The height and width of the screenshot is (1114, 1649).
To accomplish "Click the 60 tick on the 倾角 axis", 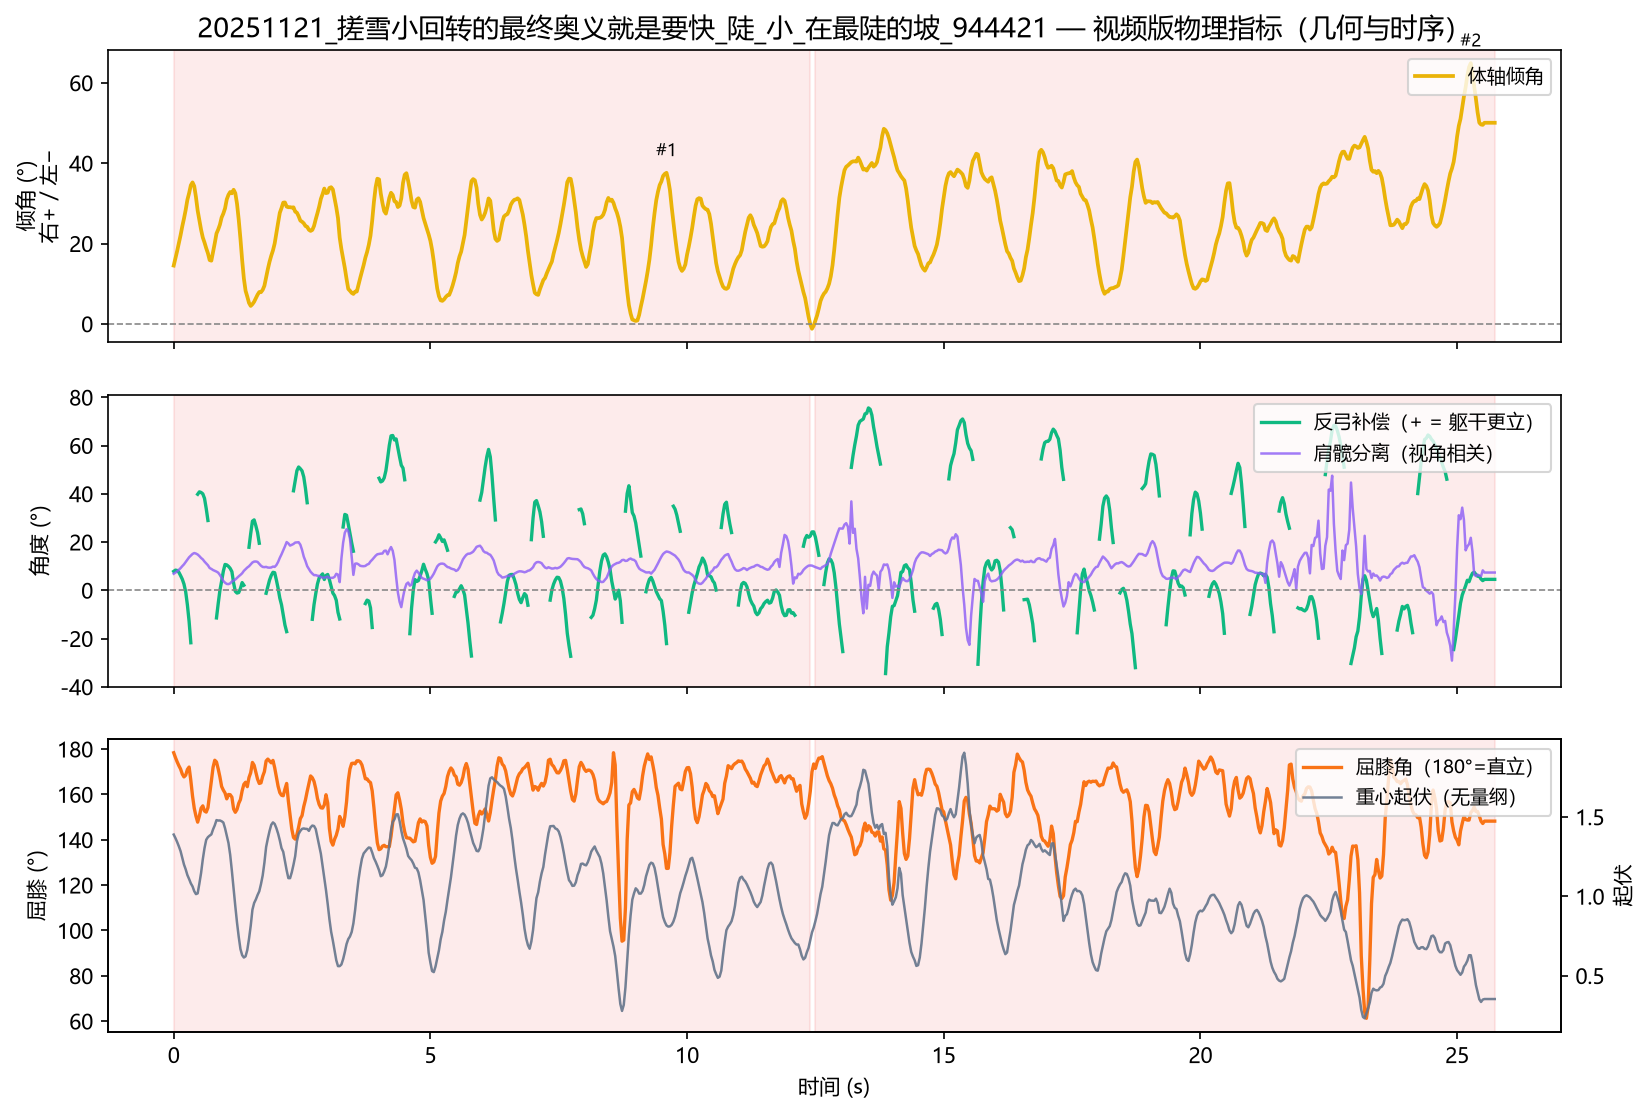I will [82, 83].
